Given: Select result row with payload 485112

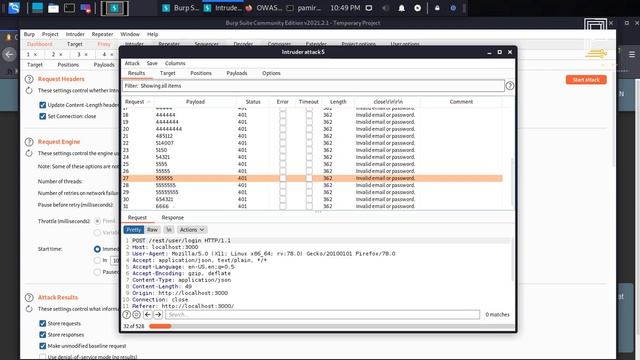Looking at the screenshot, I should tap(312, 136).
